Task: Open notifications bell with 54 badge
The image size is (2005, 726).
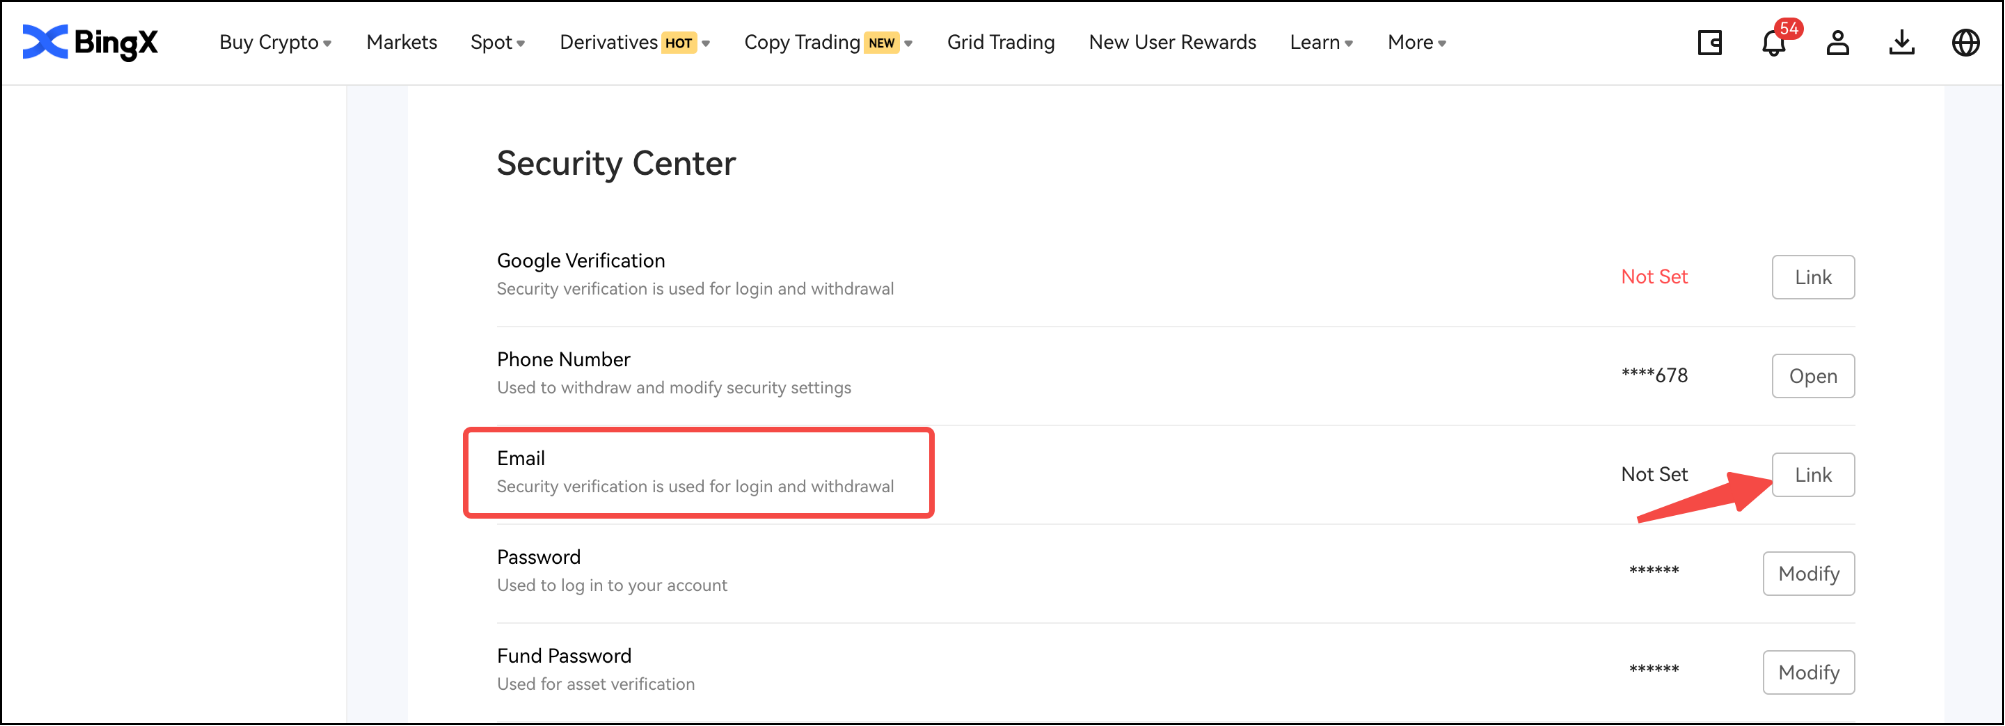Action: tap(1774, 43)
